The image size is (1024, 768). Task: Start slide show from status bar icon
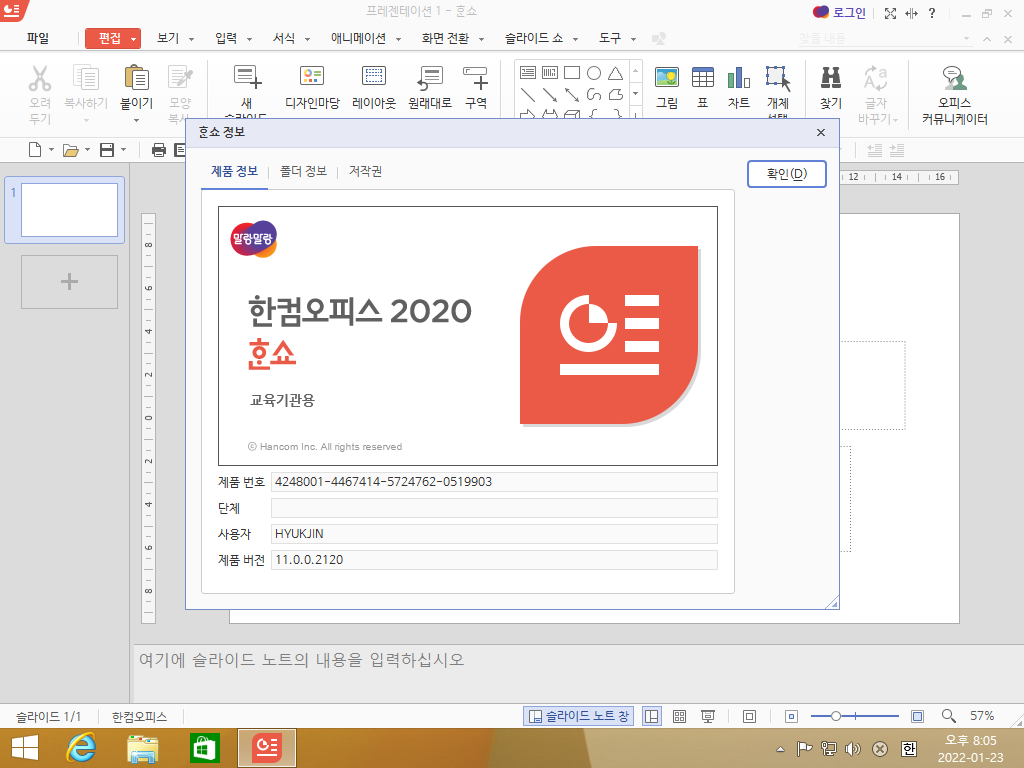707,716
